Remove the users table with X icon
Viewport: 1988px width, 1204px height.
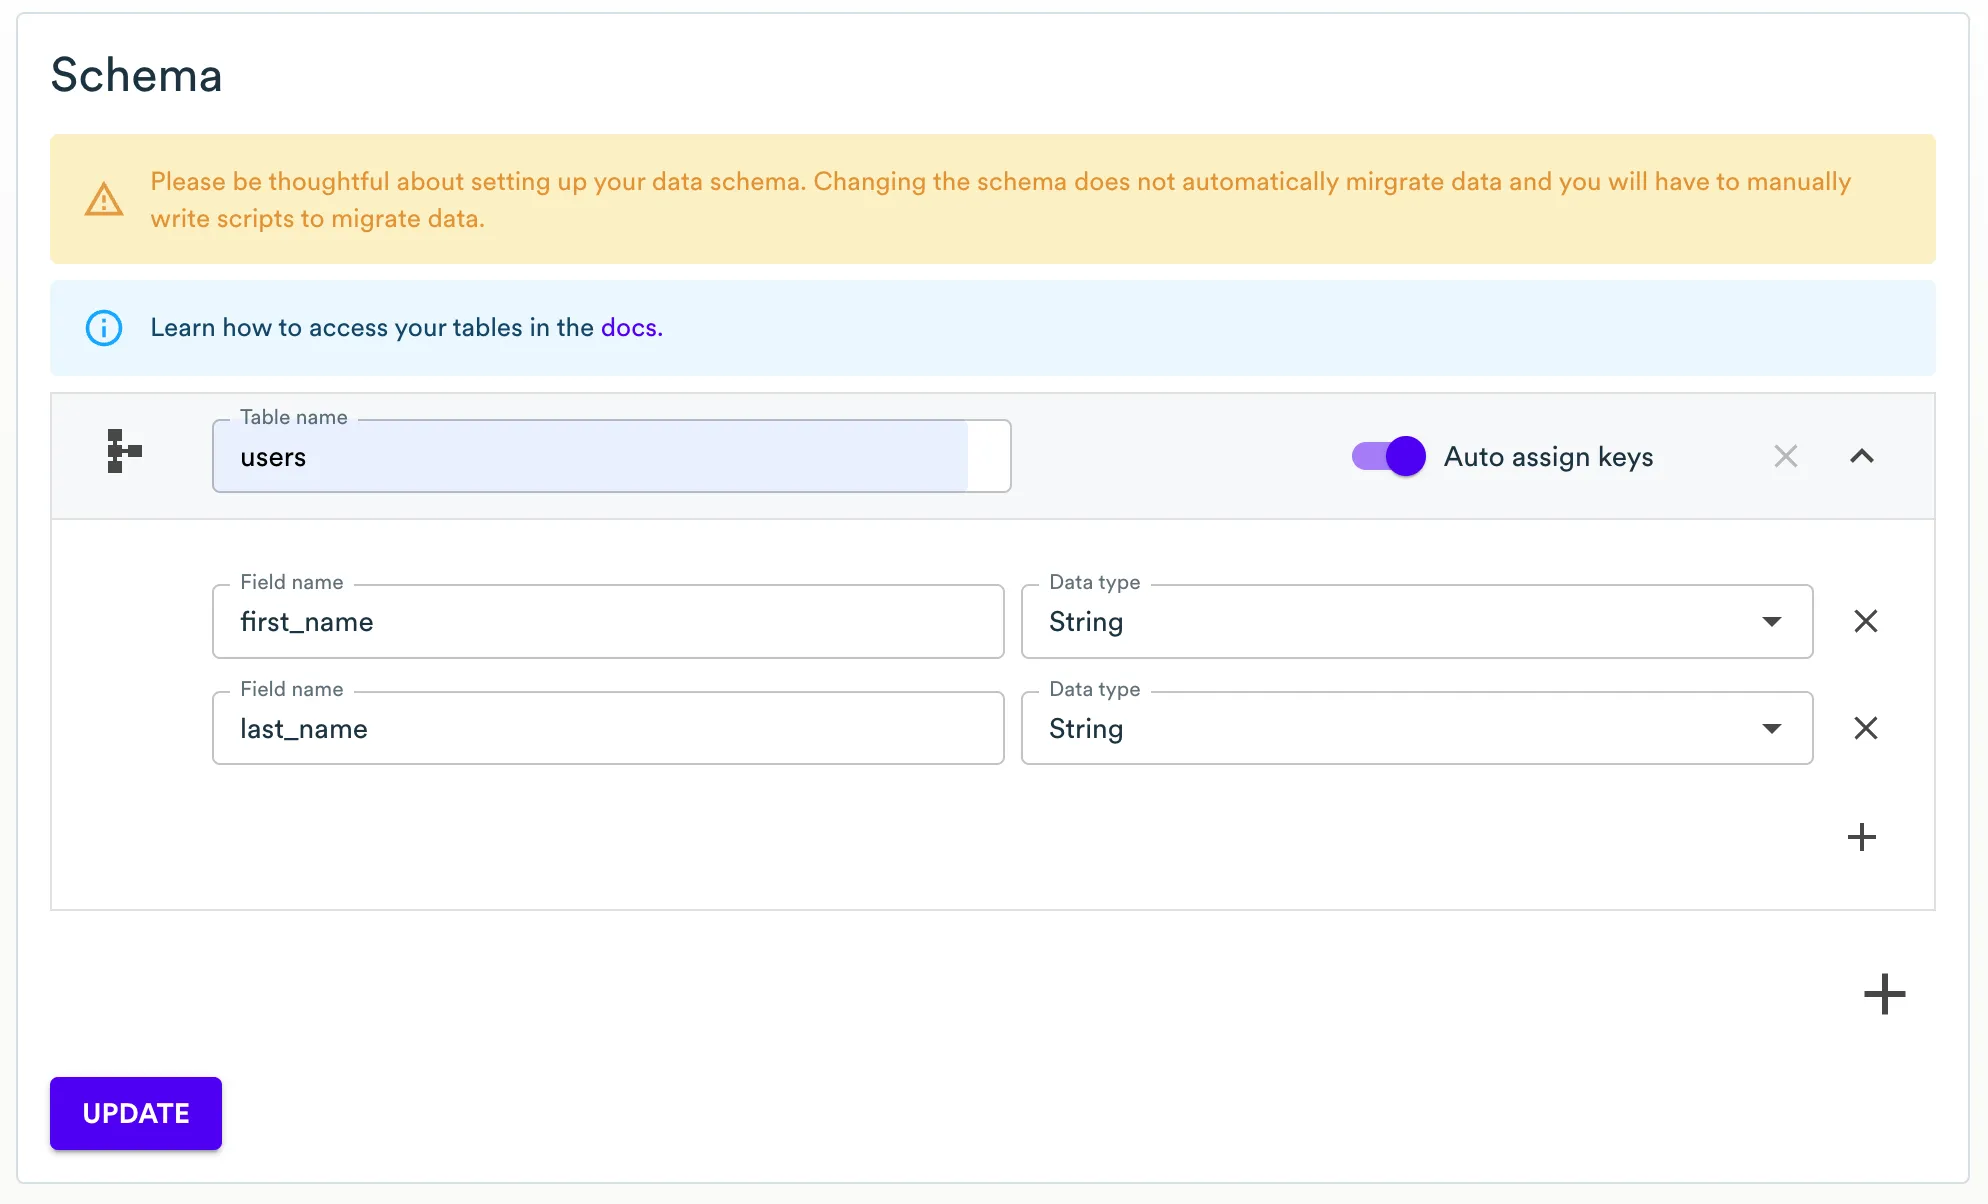(x=1785, y=457)
